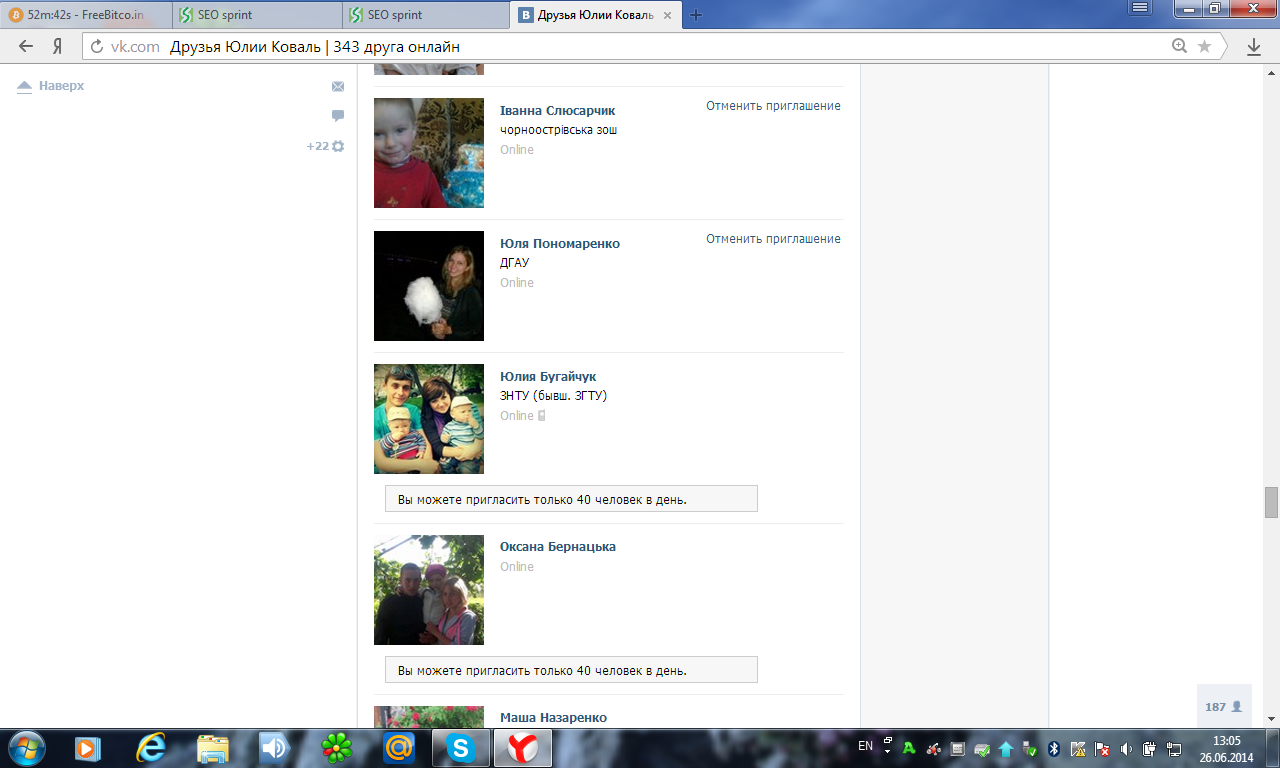Open Windows Explorer folder icon
Screen dimensions: 1280x768
point(213,748)
